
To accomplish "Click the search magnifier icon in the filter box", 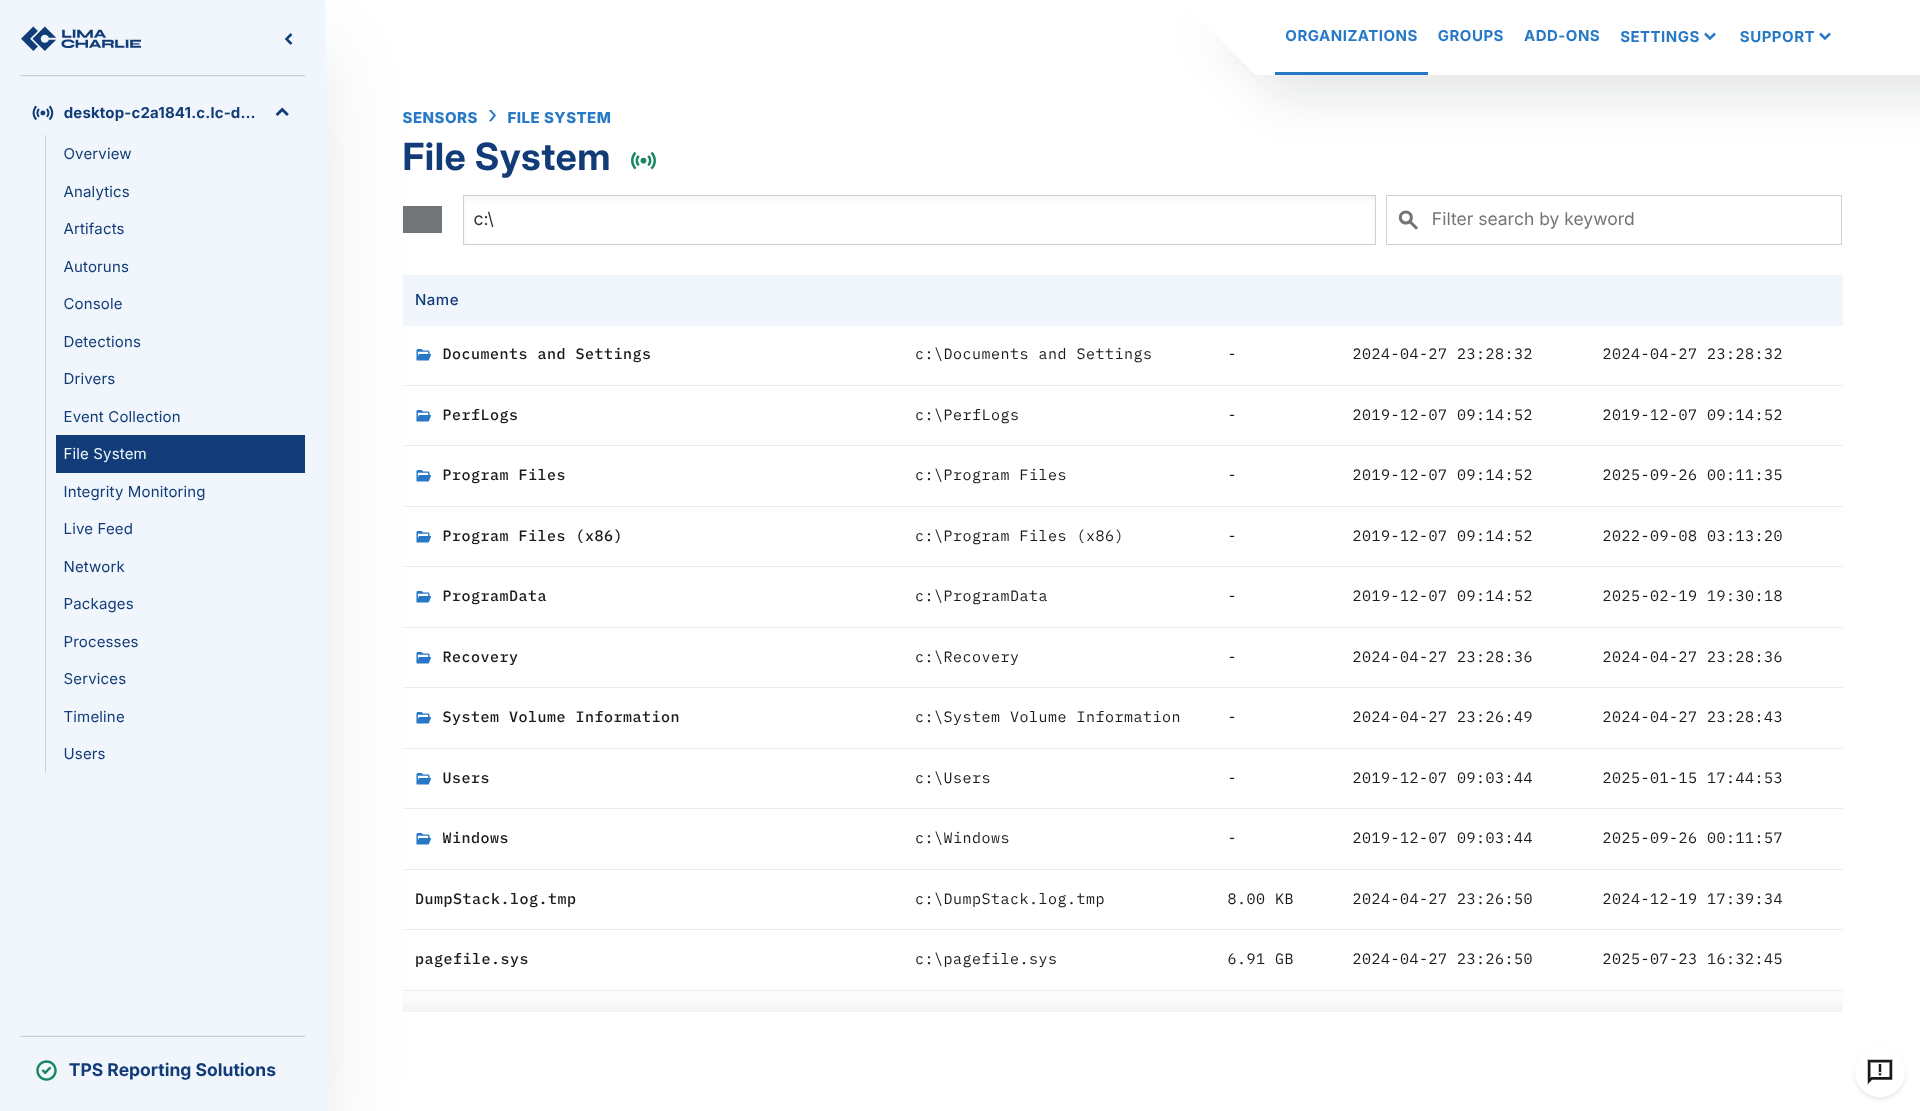I will tap(1408, 220).
